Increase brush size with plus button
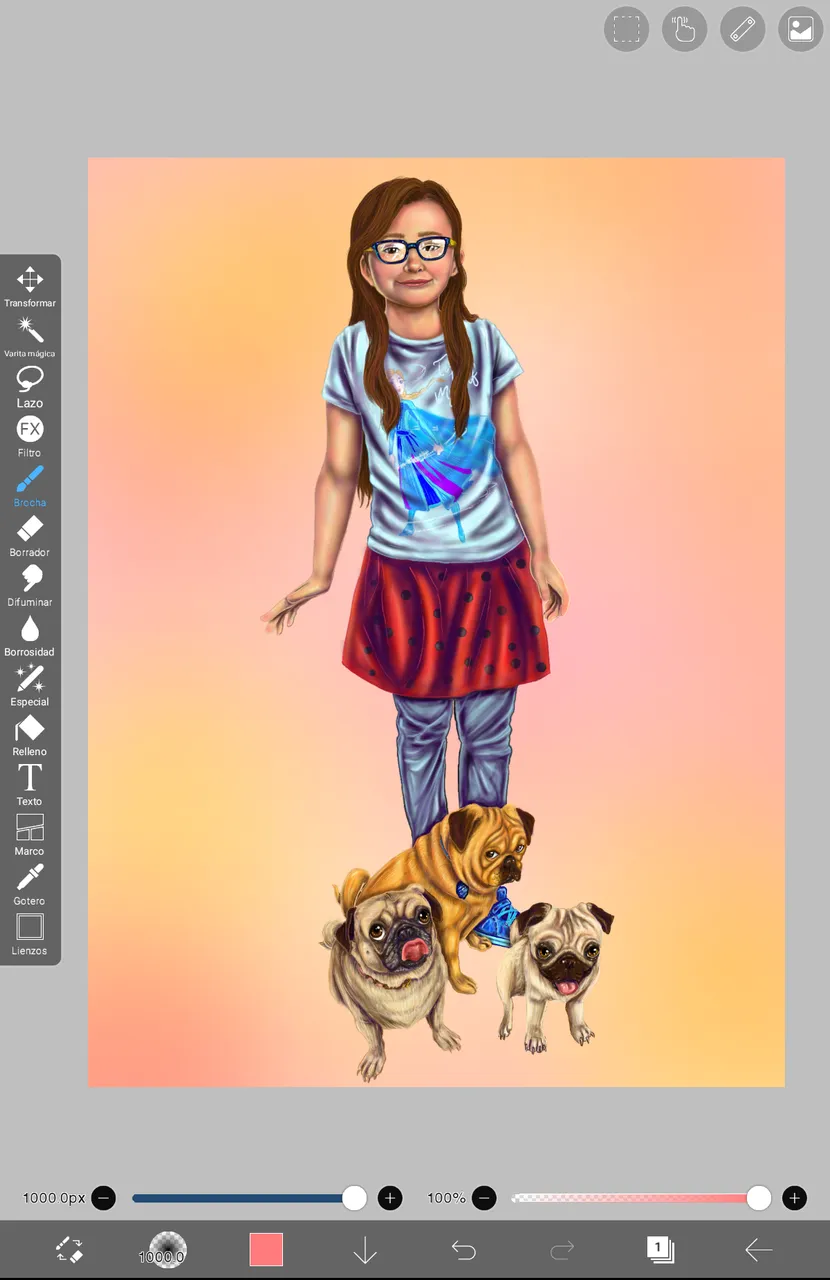 (x=390, y=1198)
